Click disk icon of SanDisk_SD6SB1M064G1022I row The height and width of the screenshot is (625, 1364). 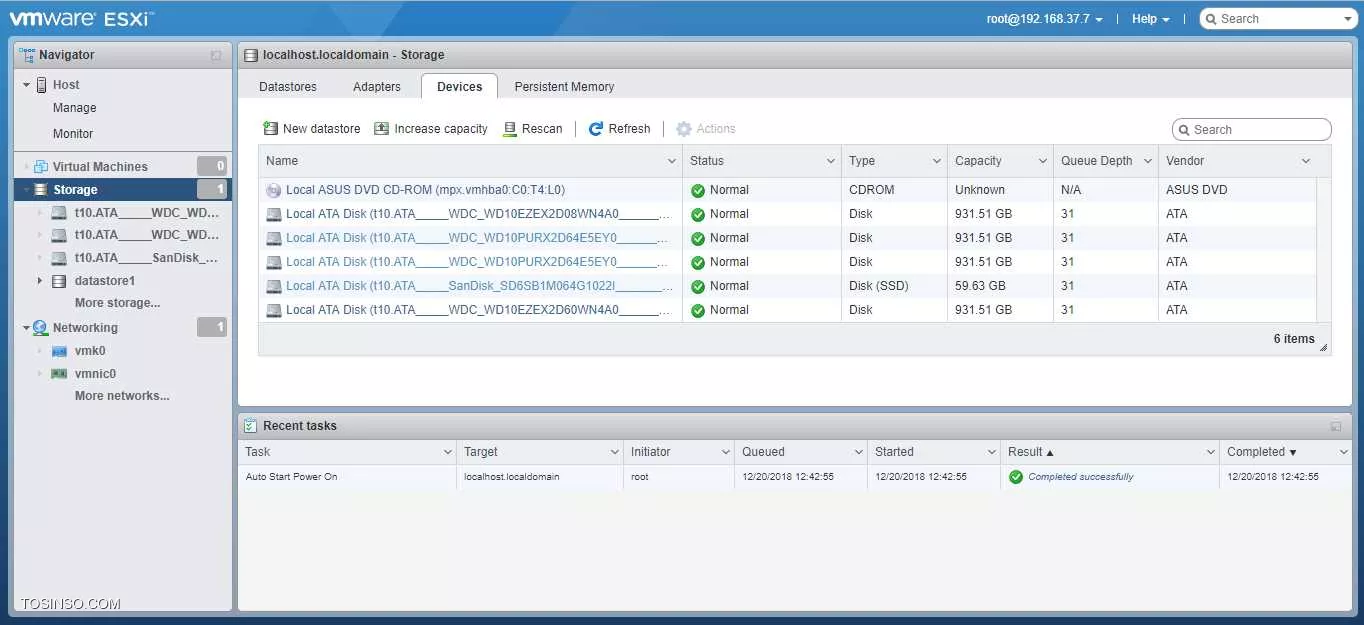coord(274,286)
